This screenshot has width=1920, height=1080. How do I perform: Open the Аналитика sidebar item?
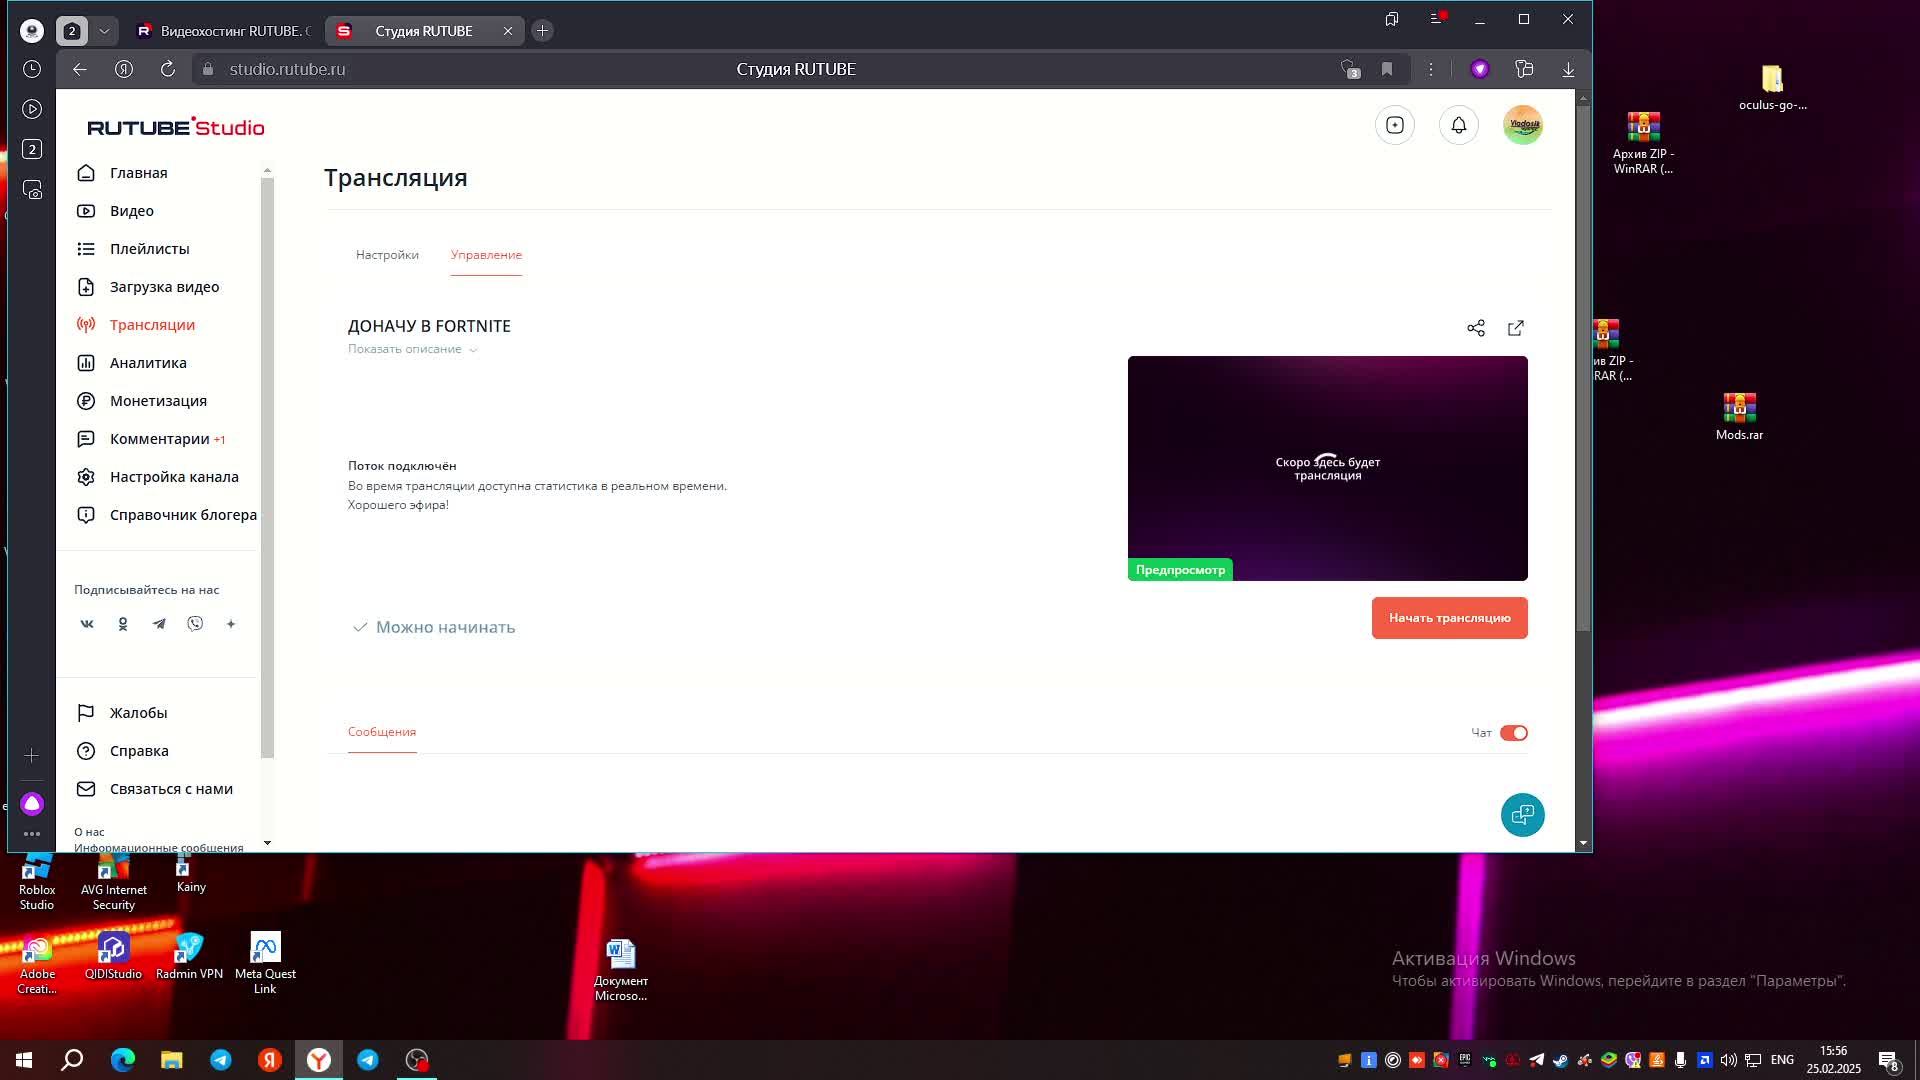(x=148, y=363)
